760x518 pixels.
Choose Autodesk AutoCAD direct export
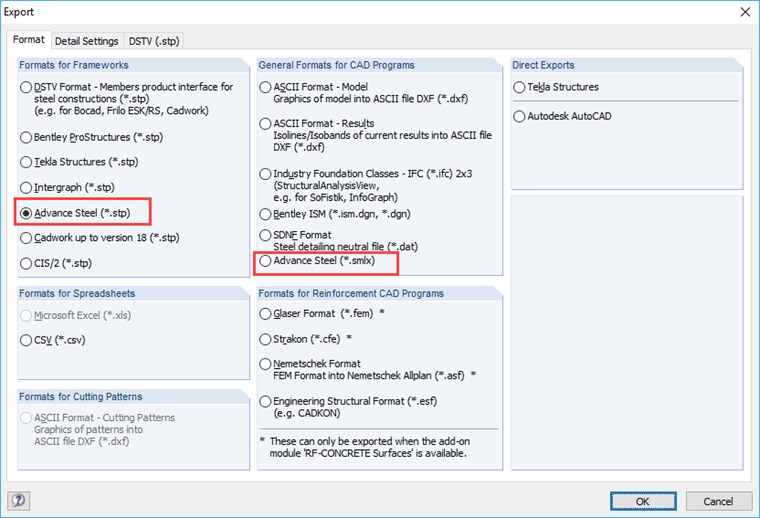pyautogui.click(x=519, y=116)
